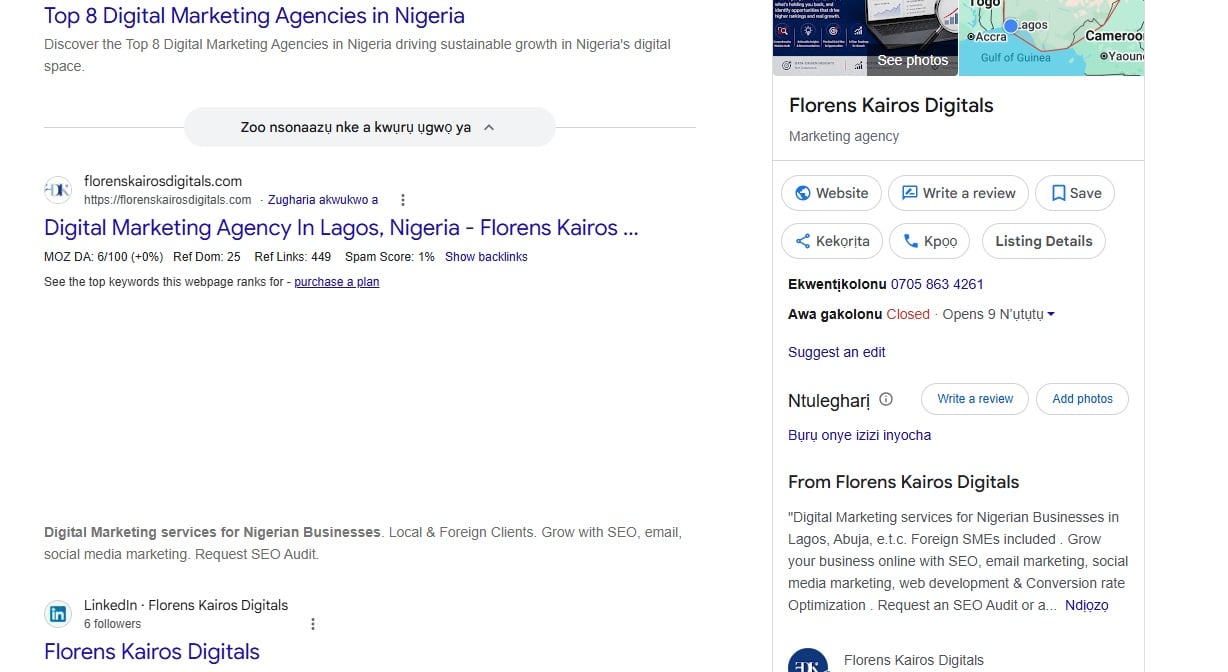Expand opening hours dropdown arrow
1228x672 pixels.
1051,314
